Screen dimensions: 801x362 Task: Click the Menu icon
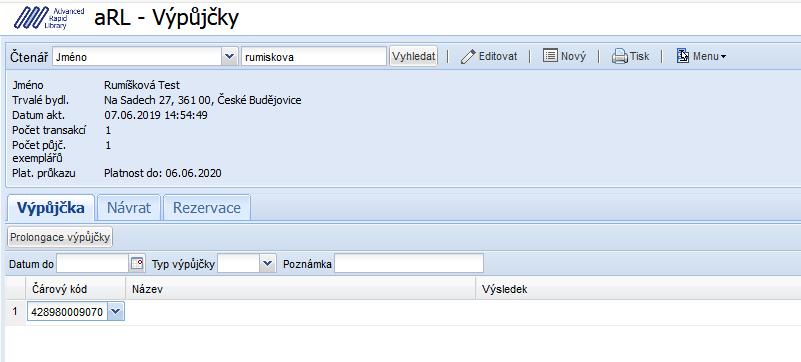[682, 56]
